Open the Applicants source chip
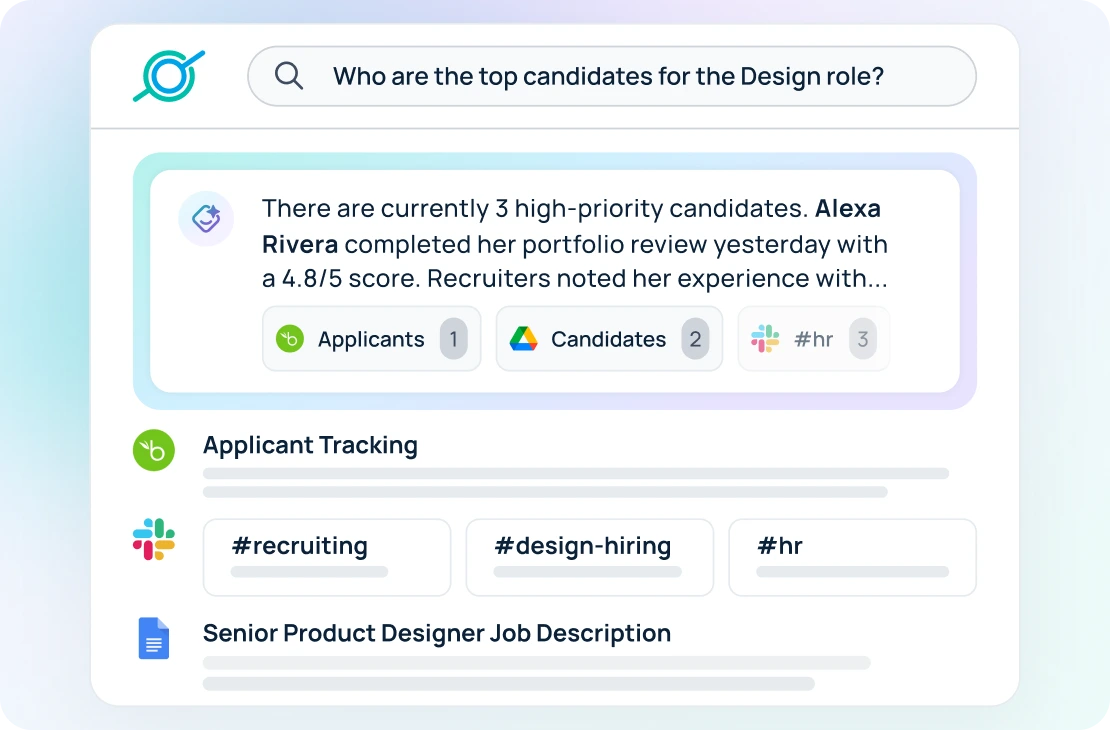 point(371,339)
